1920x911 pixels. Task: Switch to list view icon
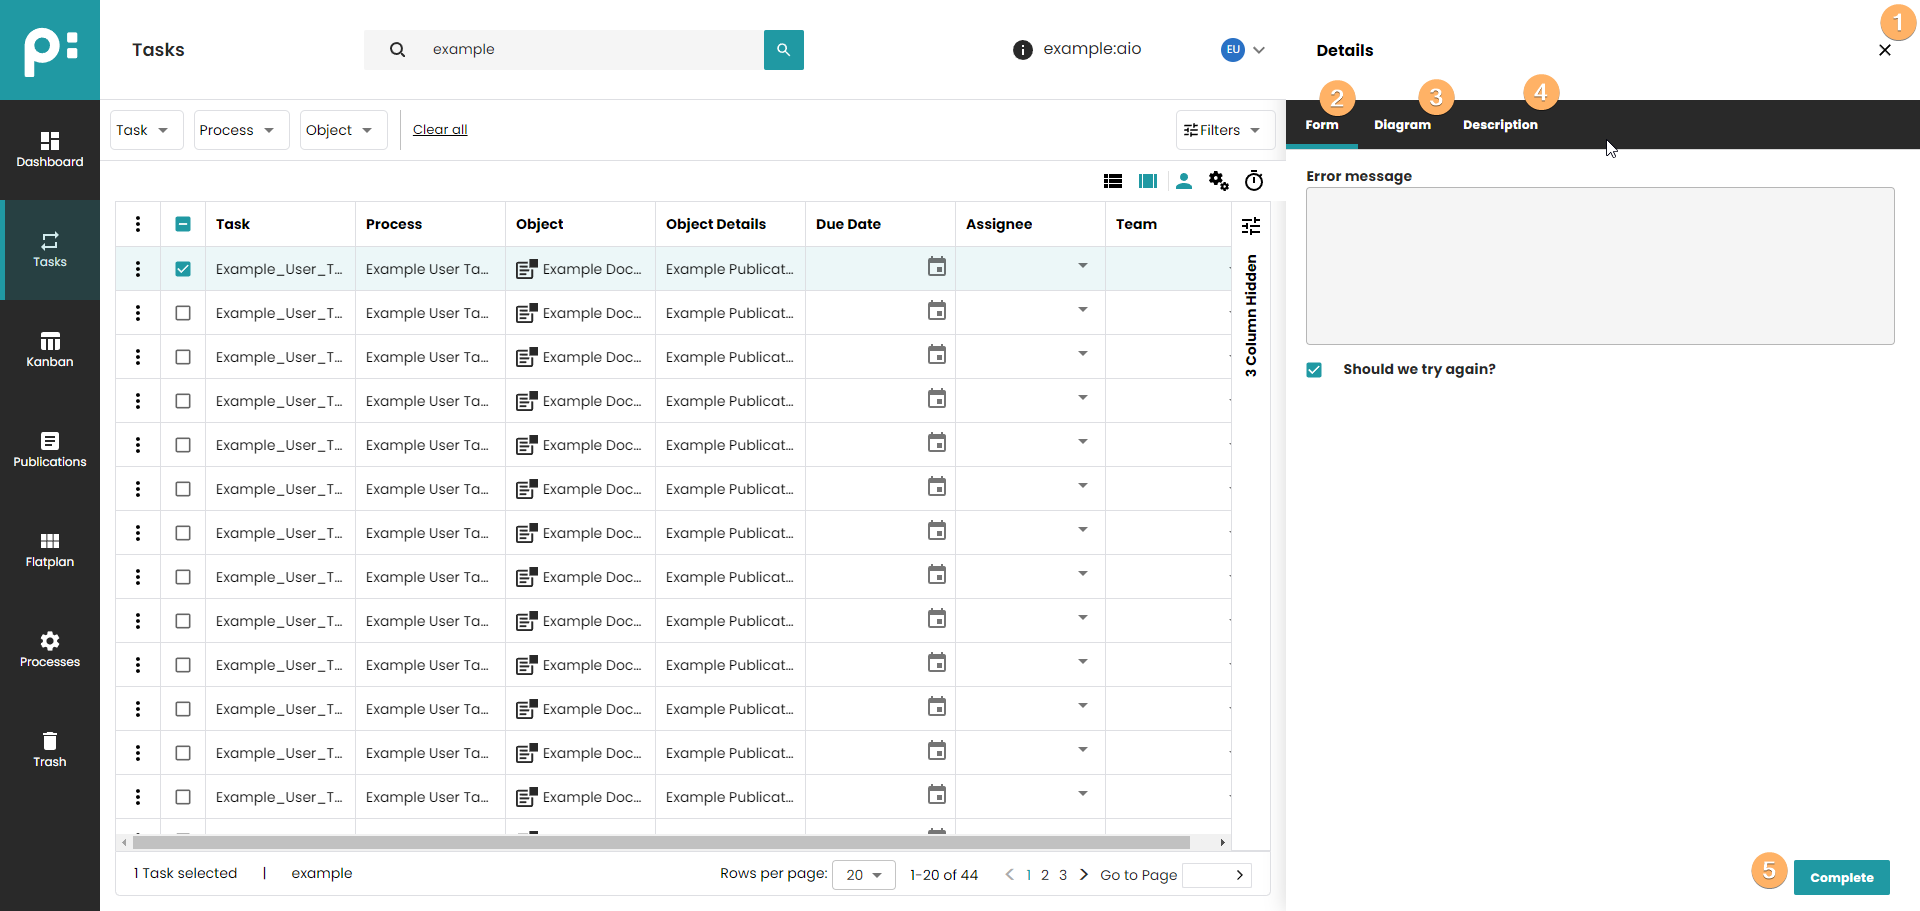click(1112, 181)
